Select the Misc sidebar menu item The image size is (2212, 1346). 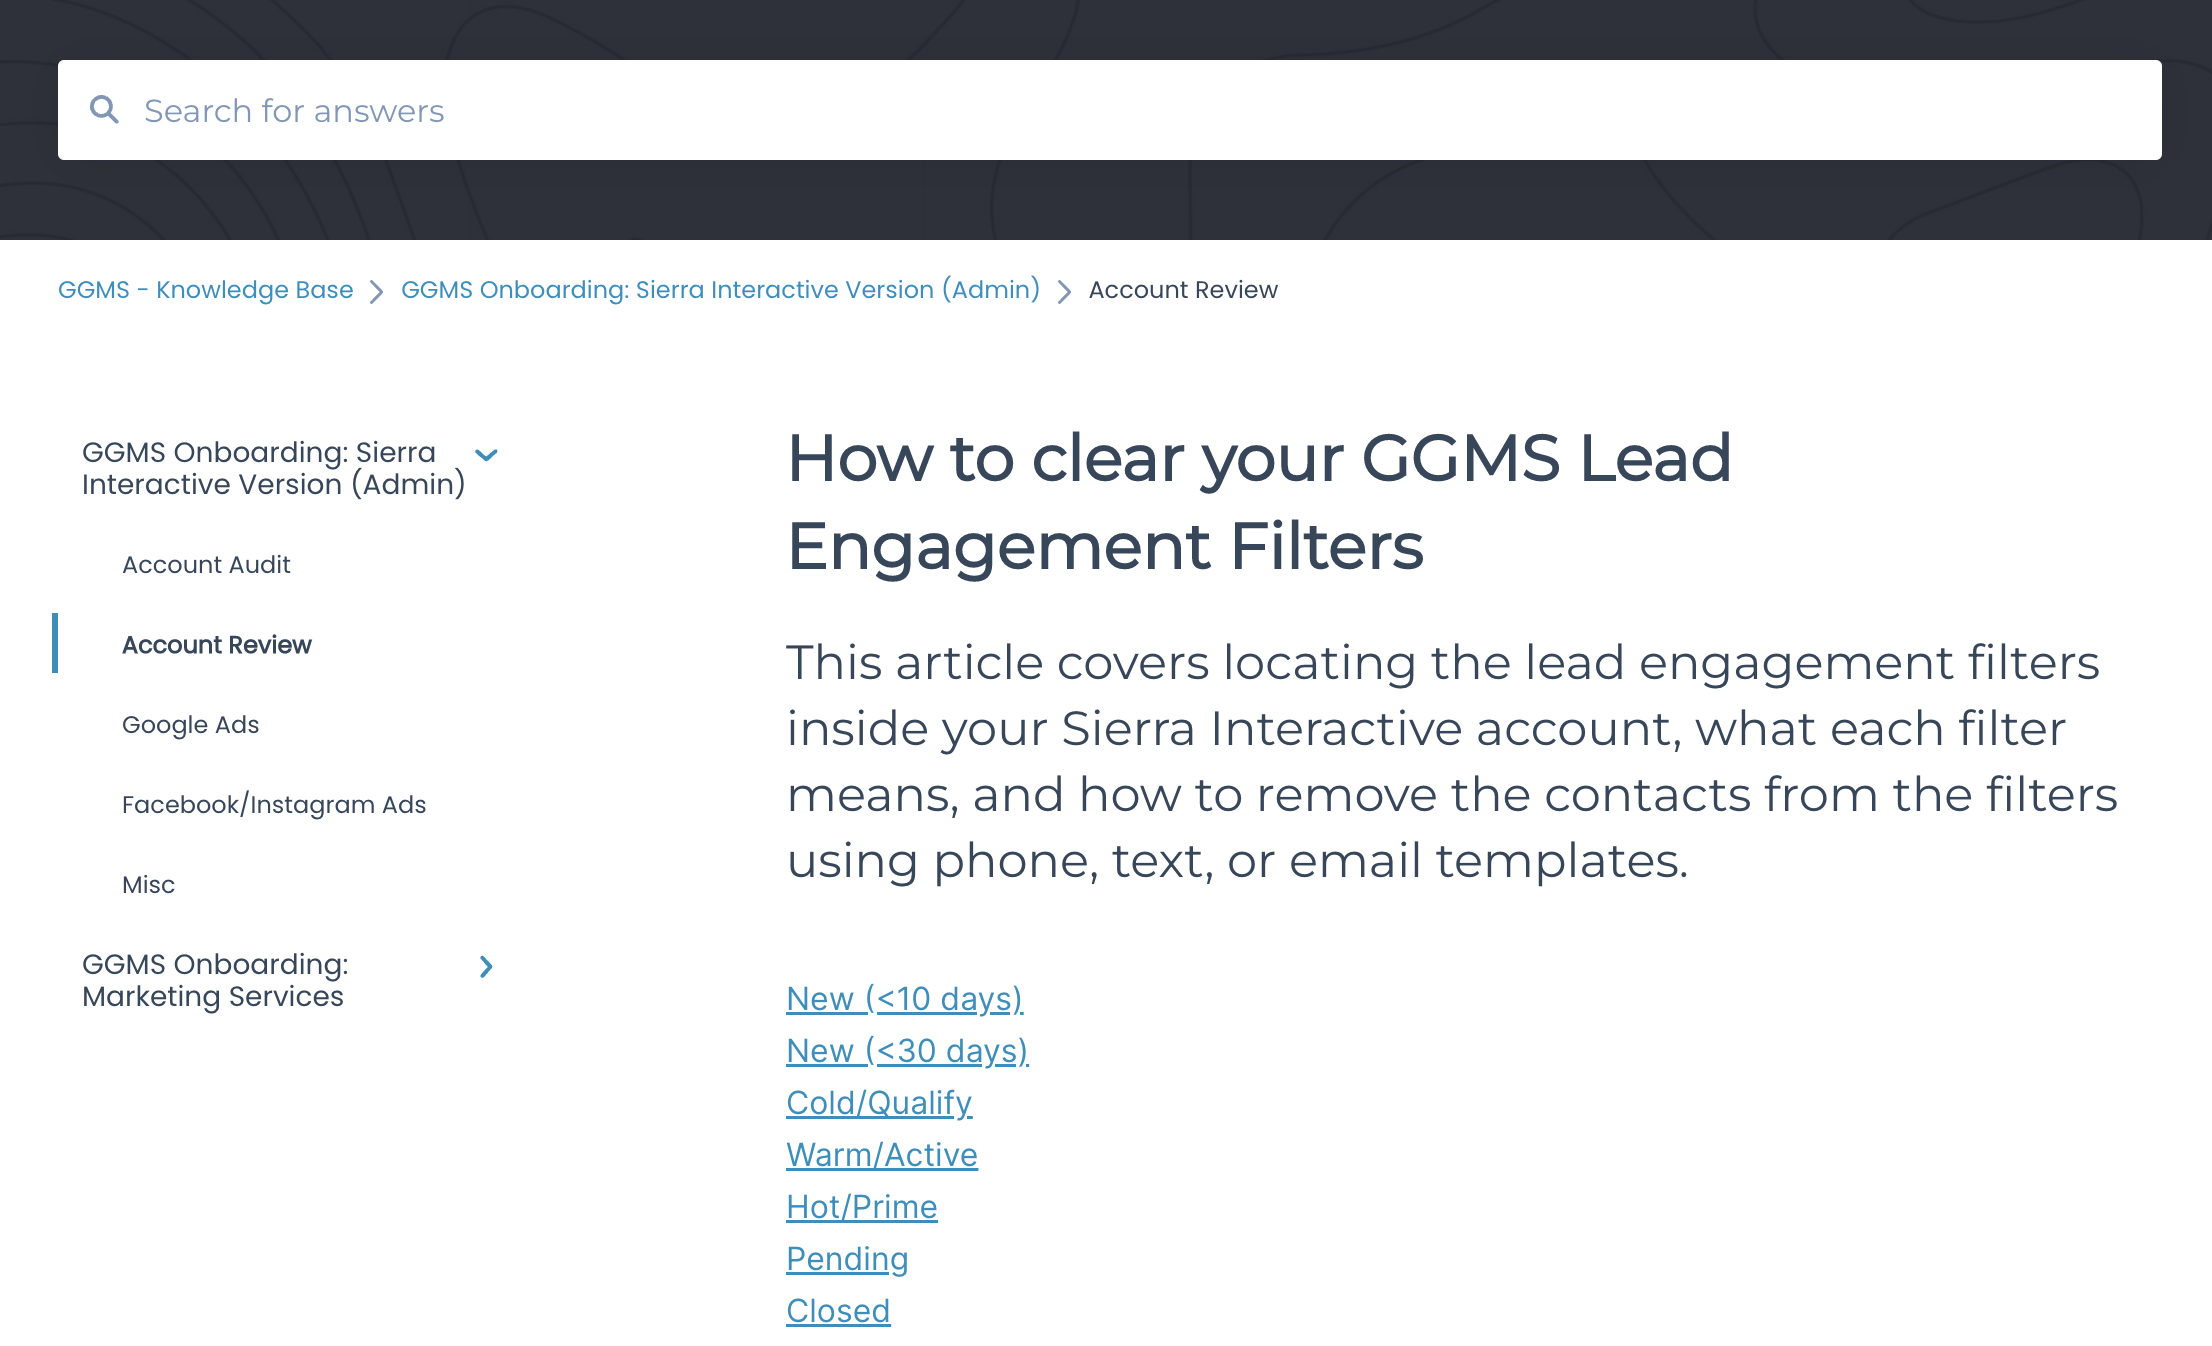click(x=150, y=885)
